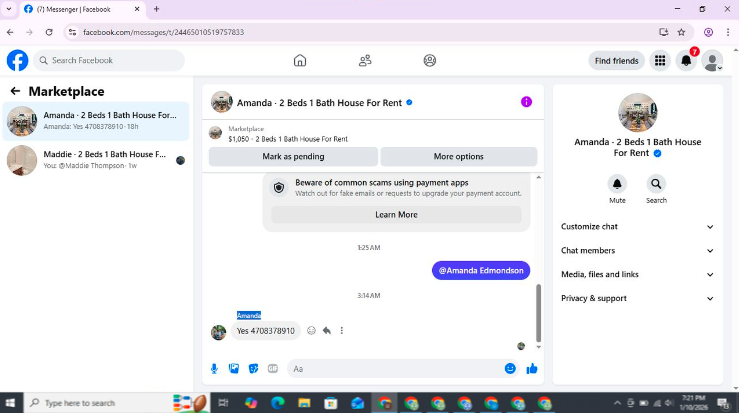
Task: Select the Messenger | Facebook browser tab
Action: 81,9
